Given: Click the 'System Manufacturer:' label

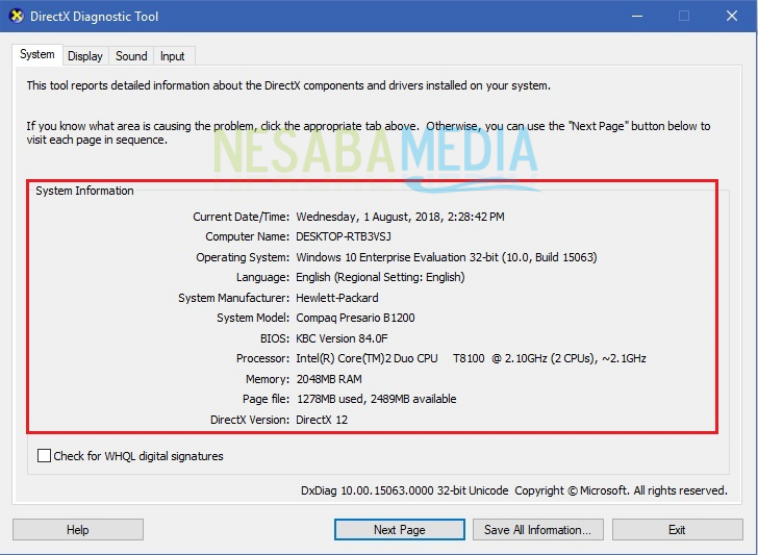Looking at the screenshot, I should [x=234, y=298].
